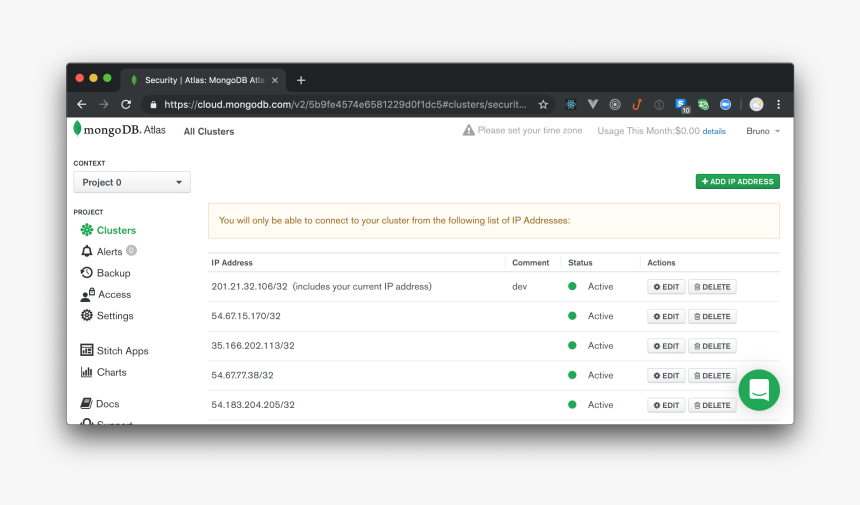Click the IP Address column header
The width and height of the screenshot is (860, 505).
pyautogui.click(x=232, y=263)
